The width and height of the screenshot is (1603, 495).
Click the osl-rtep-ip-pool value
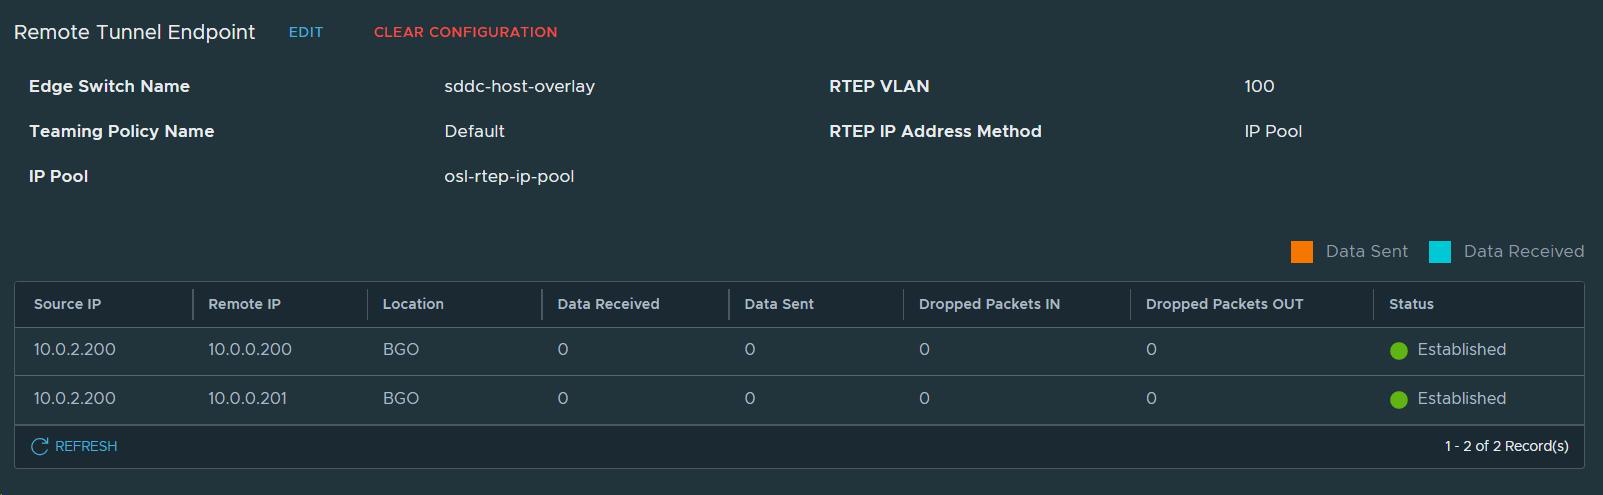[x=509, y=176]
